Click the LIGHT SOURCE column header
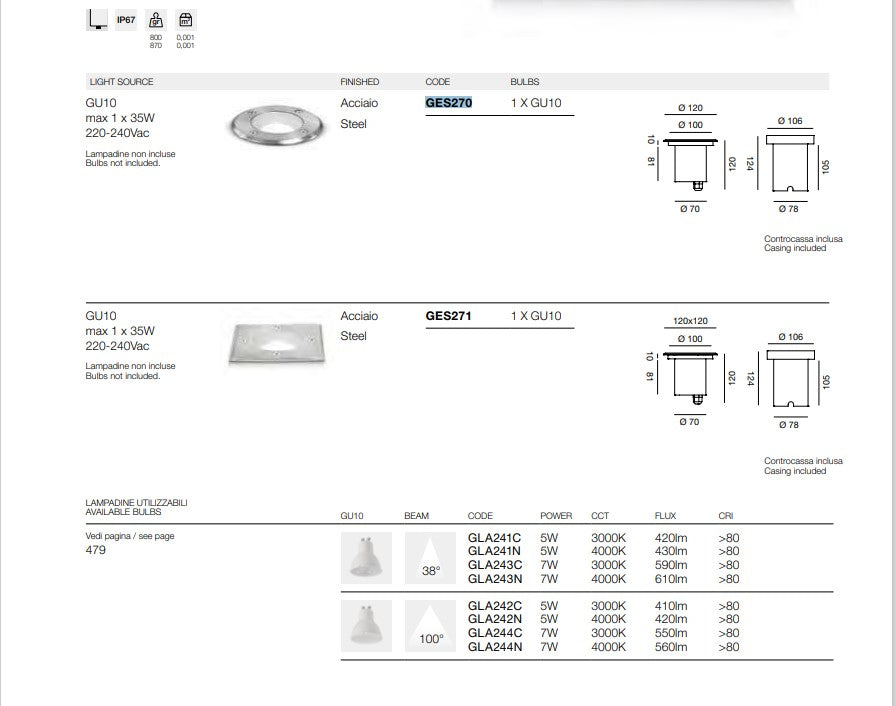This screenshot has width=895, height=706. (x=120, y=82)
